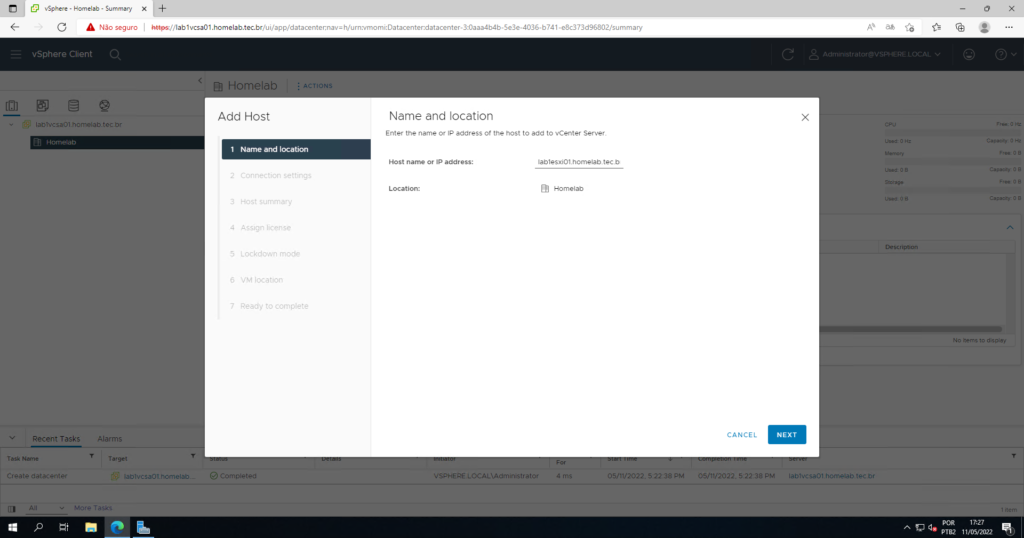The image size is (1024, 538).
Task: Open Task View on taskbar
Action: tap(63, 528)
